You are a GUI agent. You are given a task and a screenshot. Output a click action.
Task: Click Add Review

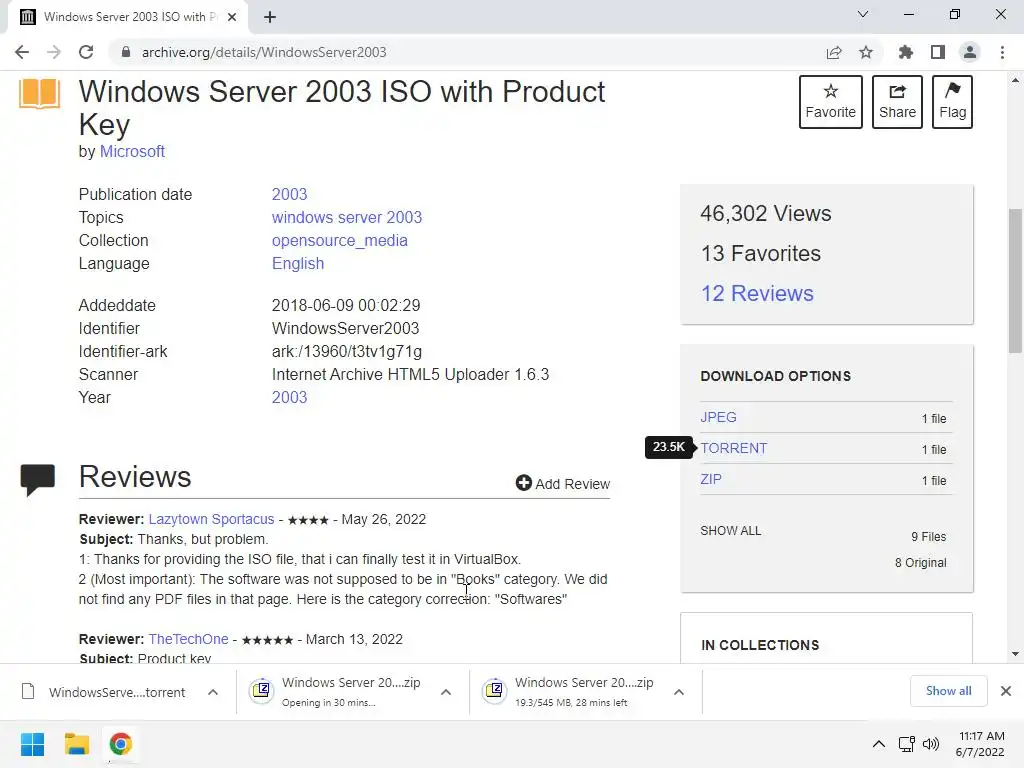563,483
